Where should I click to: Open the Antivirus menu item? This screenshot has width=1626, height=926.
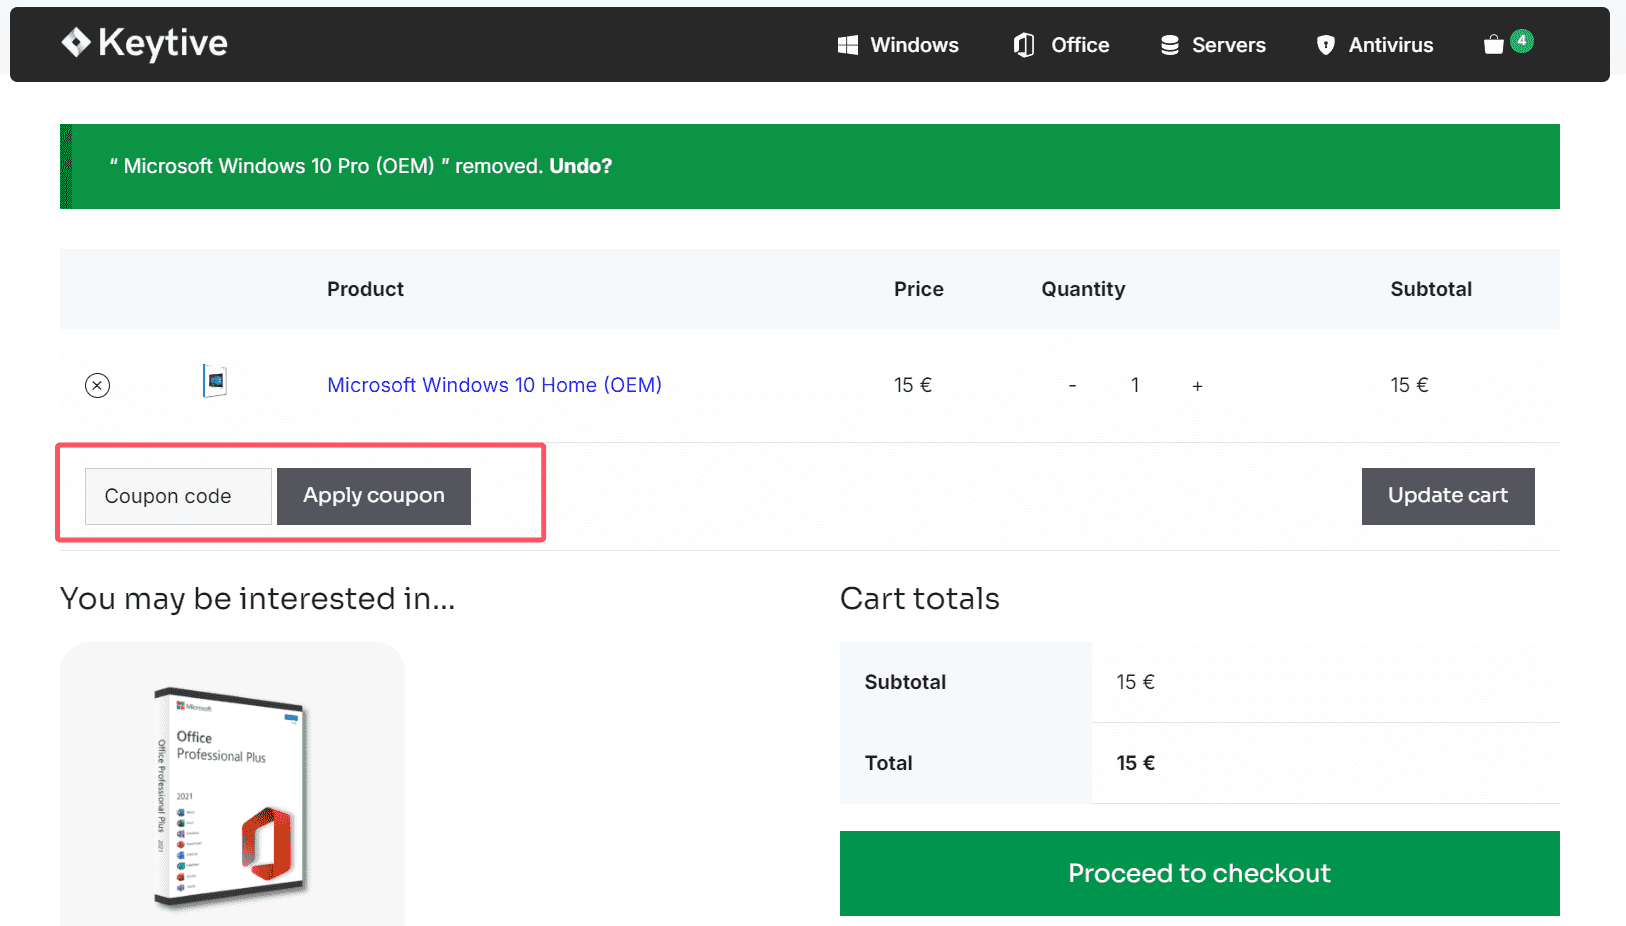1375,45
